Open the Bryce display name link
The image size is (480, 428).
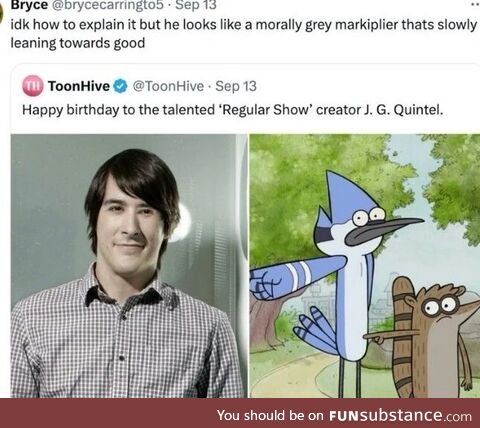coord(29,5)
